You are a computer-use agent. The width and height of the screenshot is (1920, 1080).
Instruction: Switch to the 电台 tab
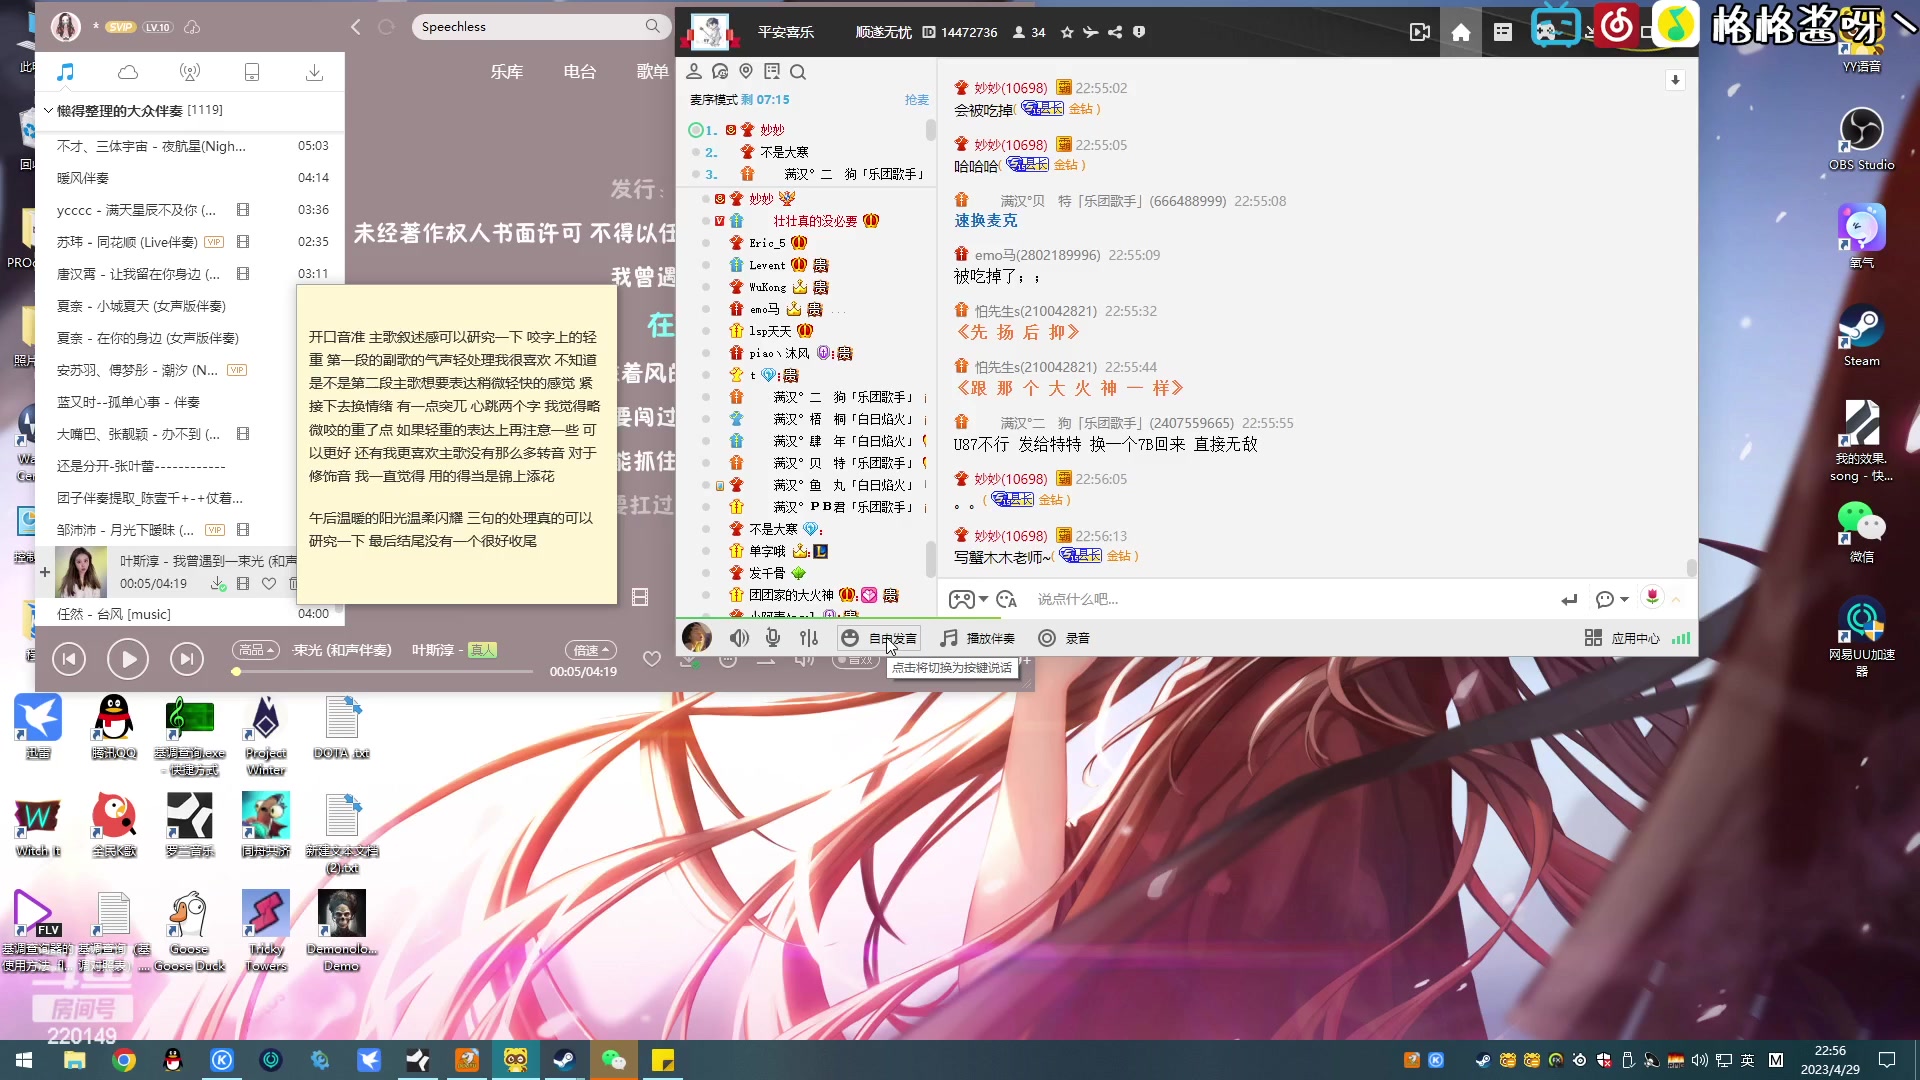click(579, 72)
